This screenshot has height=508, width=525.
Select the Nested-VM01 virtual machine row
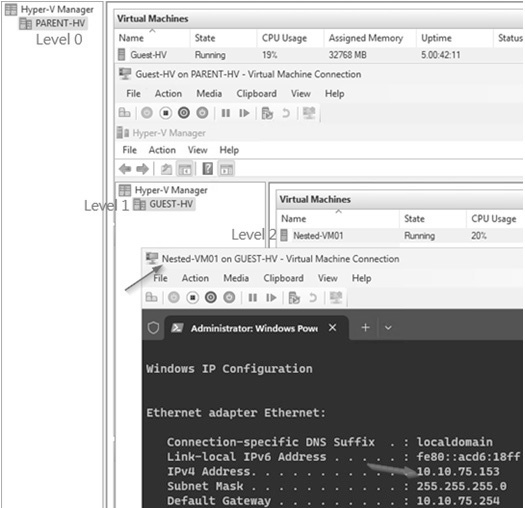point(400,235)
